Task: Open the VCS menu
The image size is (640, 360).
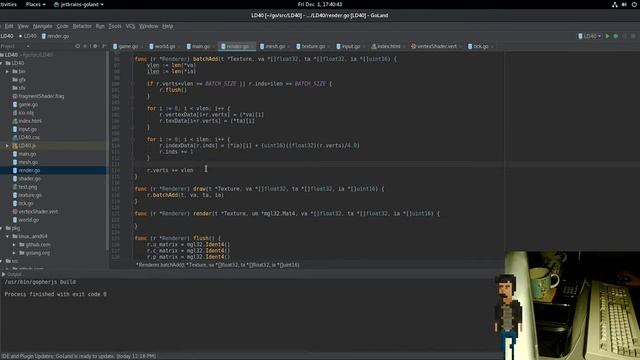Action: point(130,26)
